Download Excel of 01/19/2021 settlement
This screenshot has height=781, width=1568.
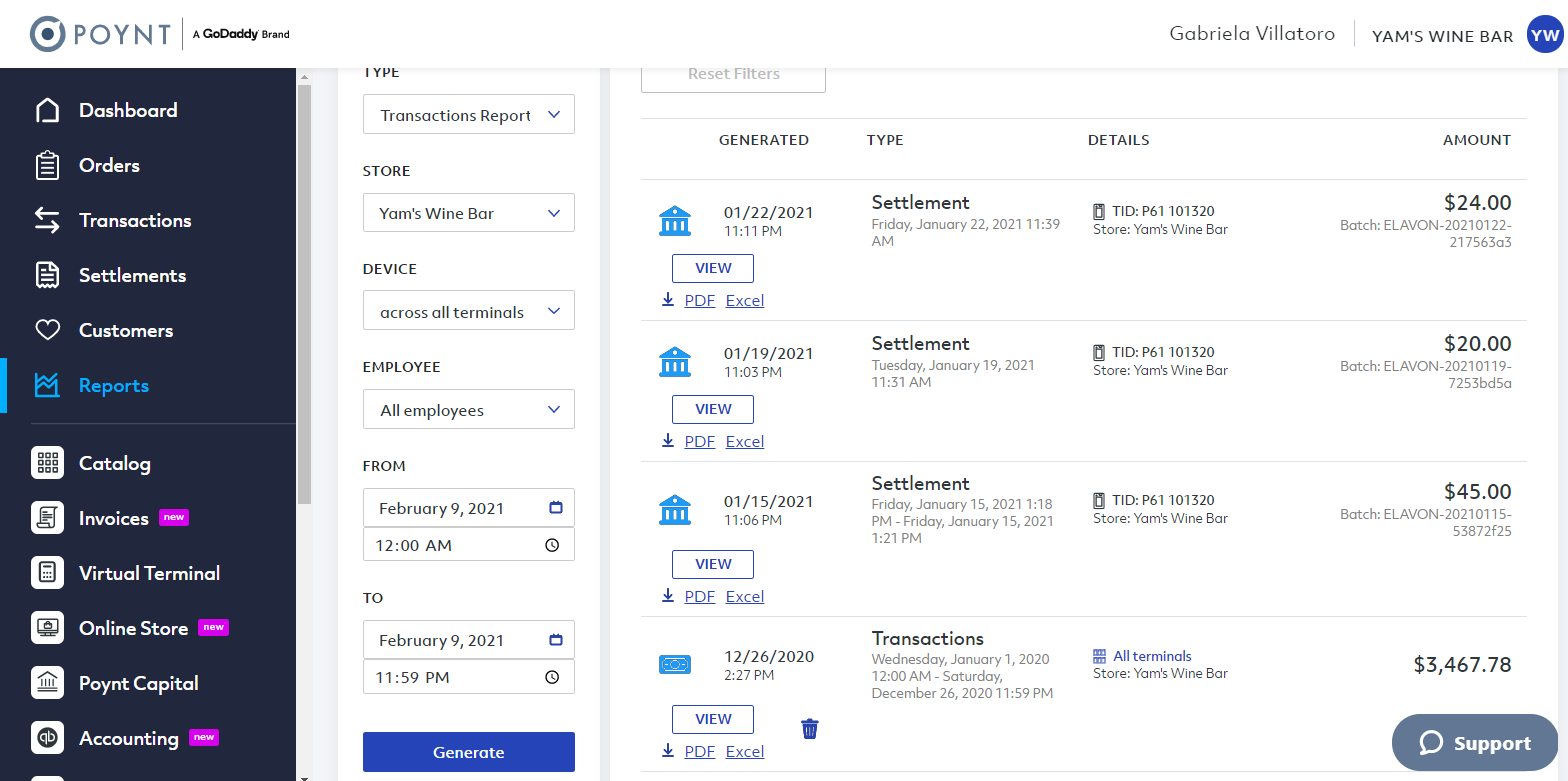coord(745,441)
